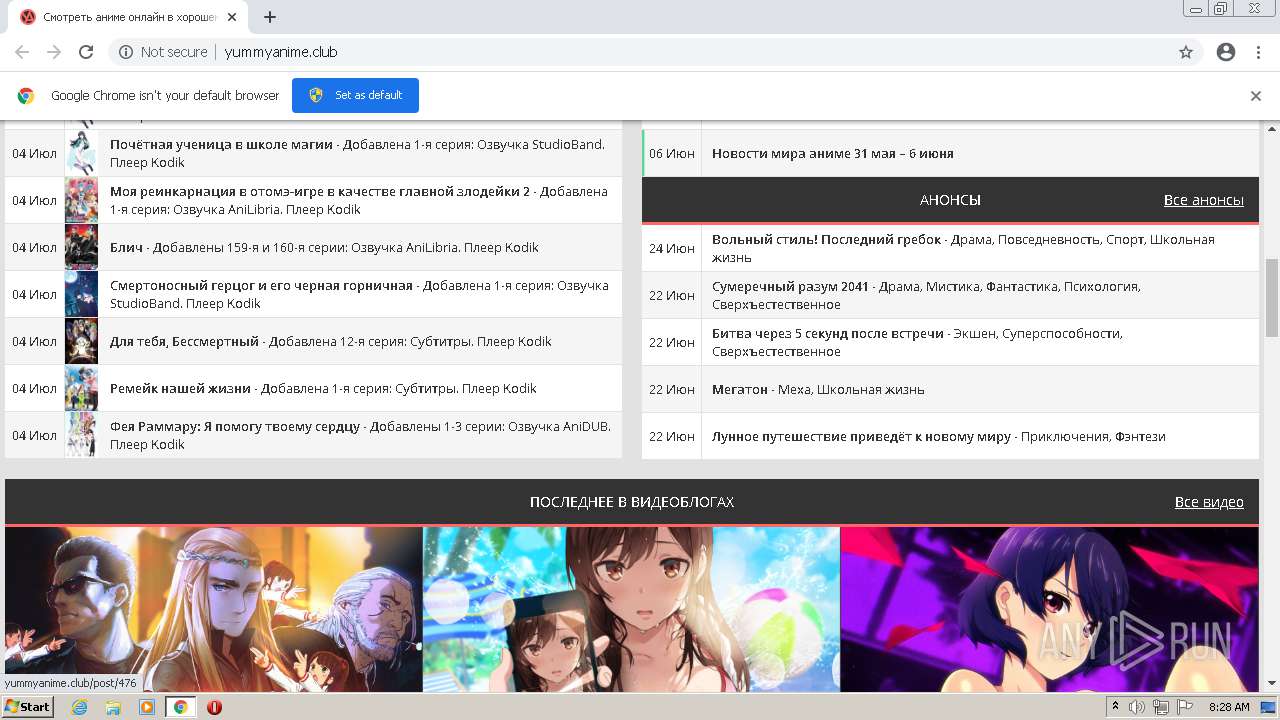The width and height of the screenshot is (1280, 720).
Task: Click thumbnail next to Моя реинкарнация row
Action: [81, 200]
